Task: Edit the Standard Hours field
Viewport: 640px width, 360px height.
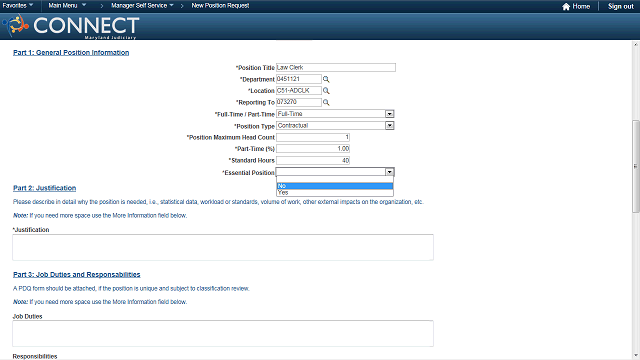Action: [x=313, y=160]
